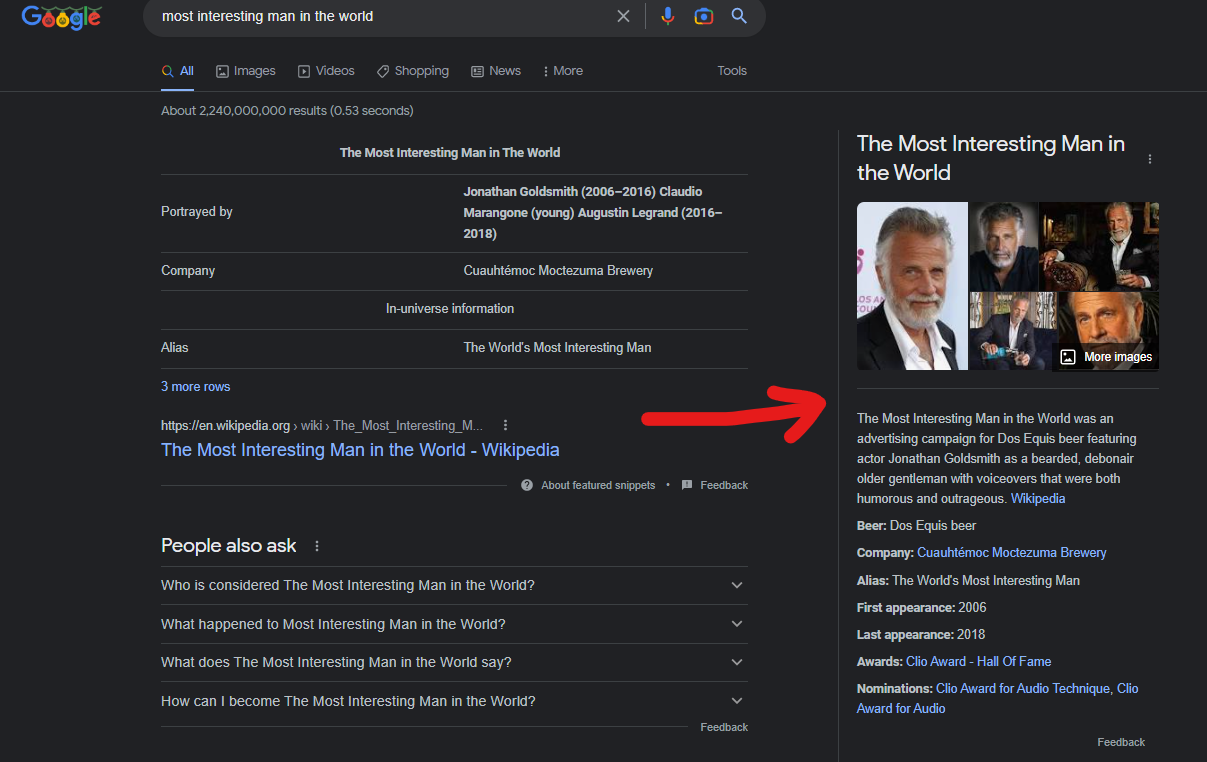Open thumbnail of man pouring blue bottle
The height and width of the screenshot is (762, 1207).
click(x=1010, y=332)
